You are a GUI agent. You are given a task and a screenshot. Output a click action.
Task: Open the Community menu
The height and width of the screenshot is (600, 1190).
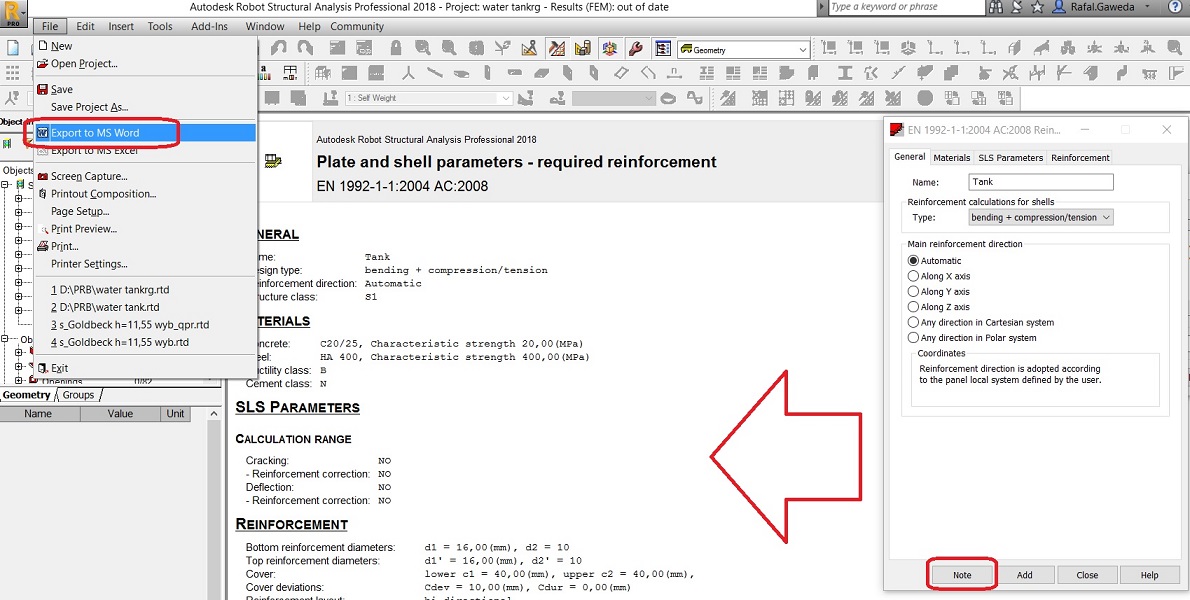pos(357,26)
